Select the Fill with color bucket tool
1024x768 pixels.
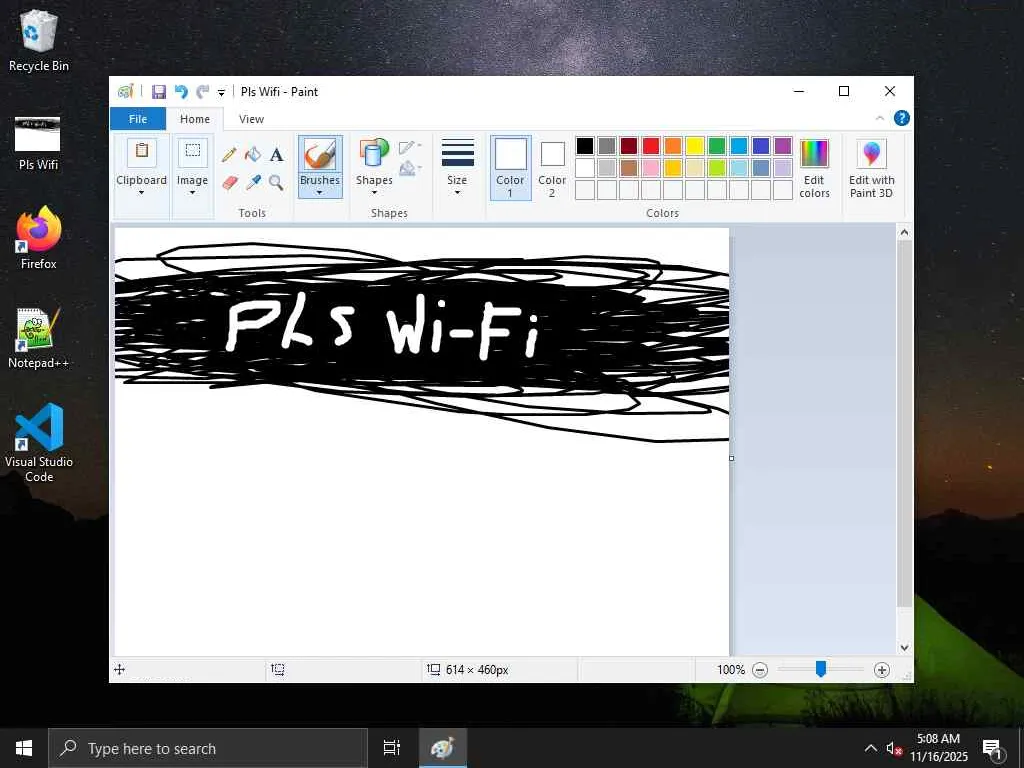coord(253,155)
